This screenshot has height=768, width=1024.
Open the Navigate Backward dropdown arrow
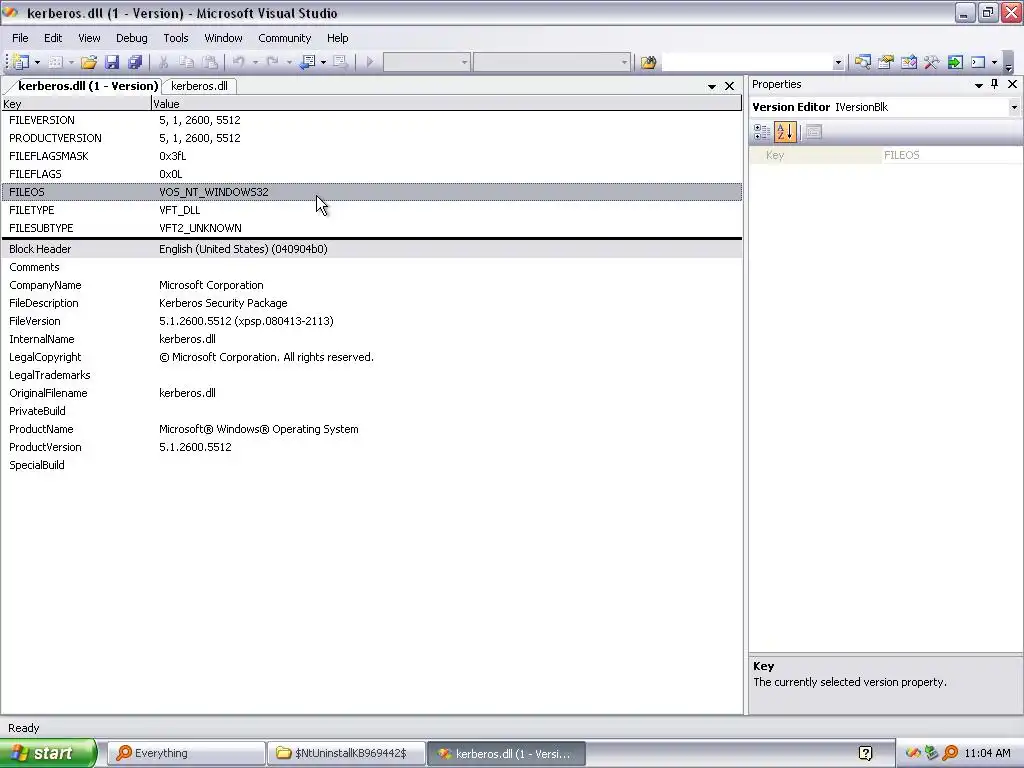[x=323, y=63]
